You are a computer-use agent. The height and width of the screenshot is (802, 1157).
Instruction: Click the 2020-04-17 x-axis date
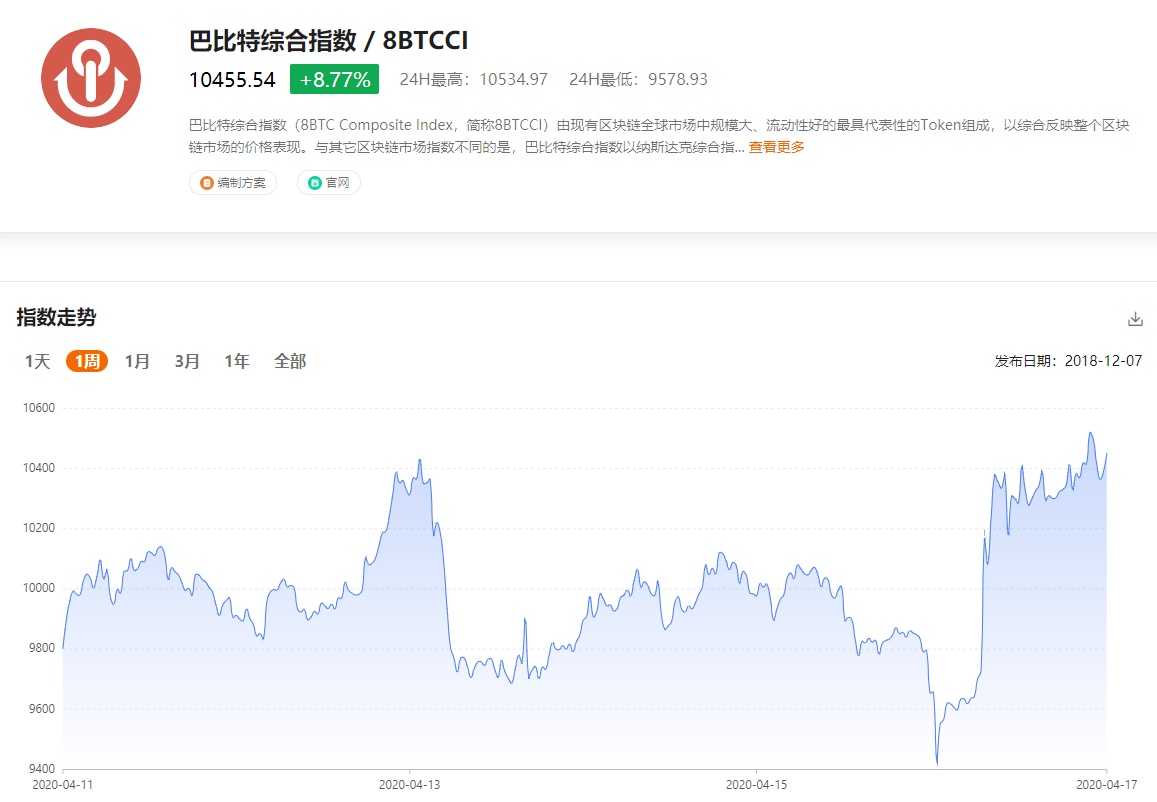1106,785
